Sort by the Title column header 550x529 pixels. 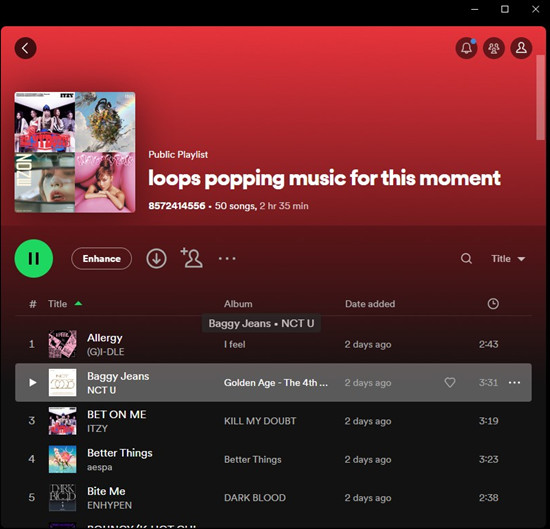click(58, 304)
